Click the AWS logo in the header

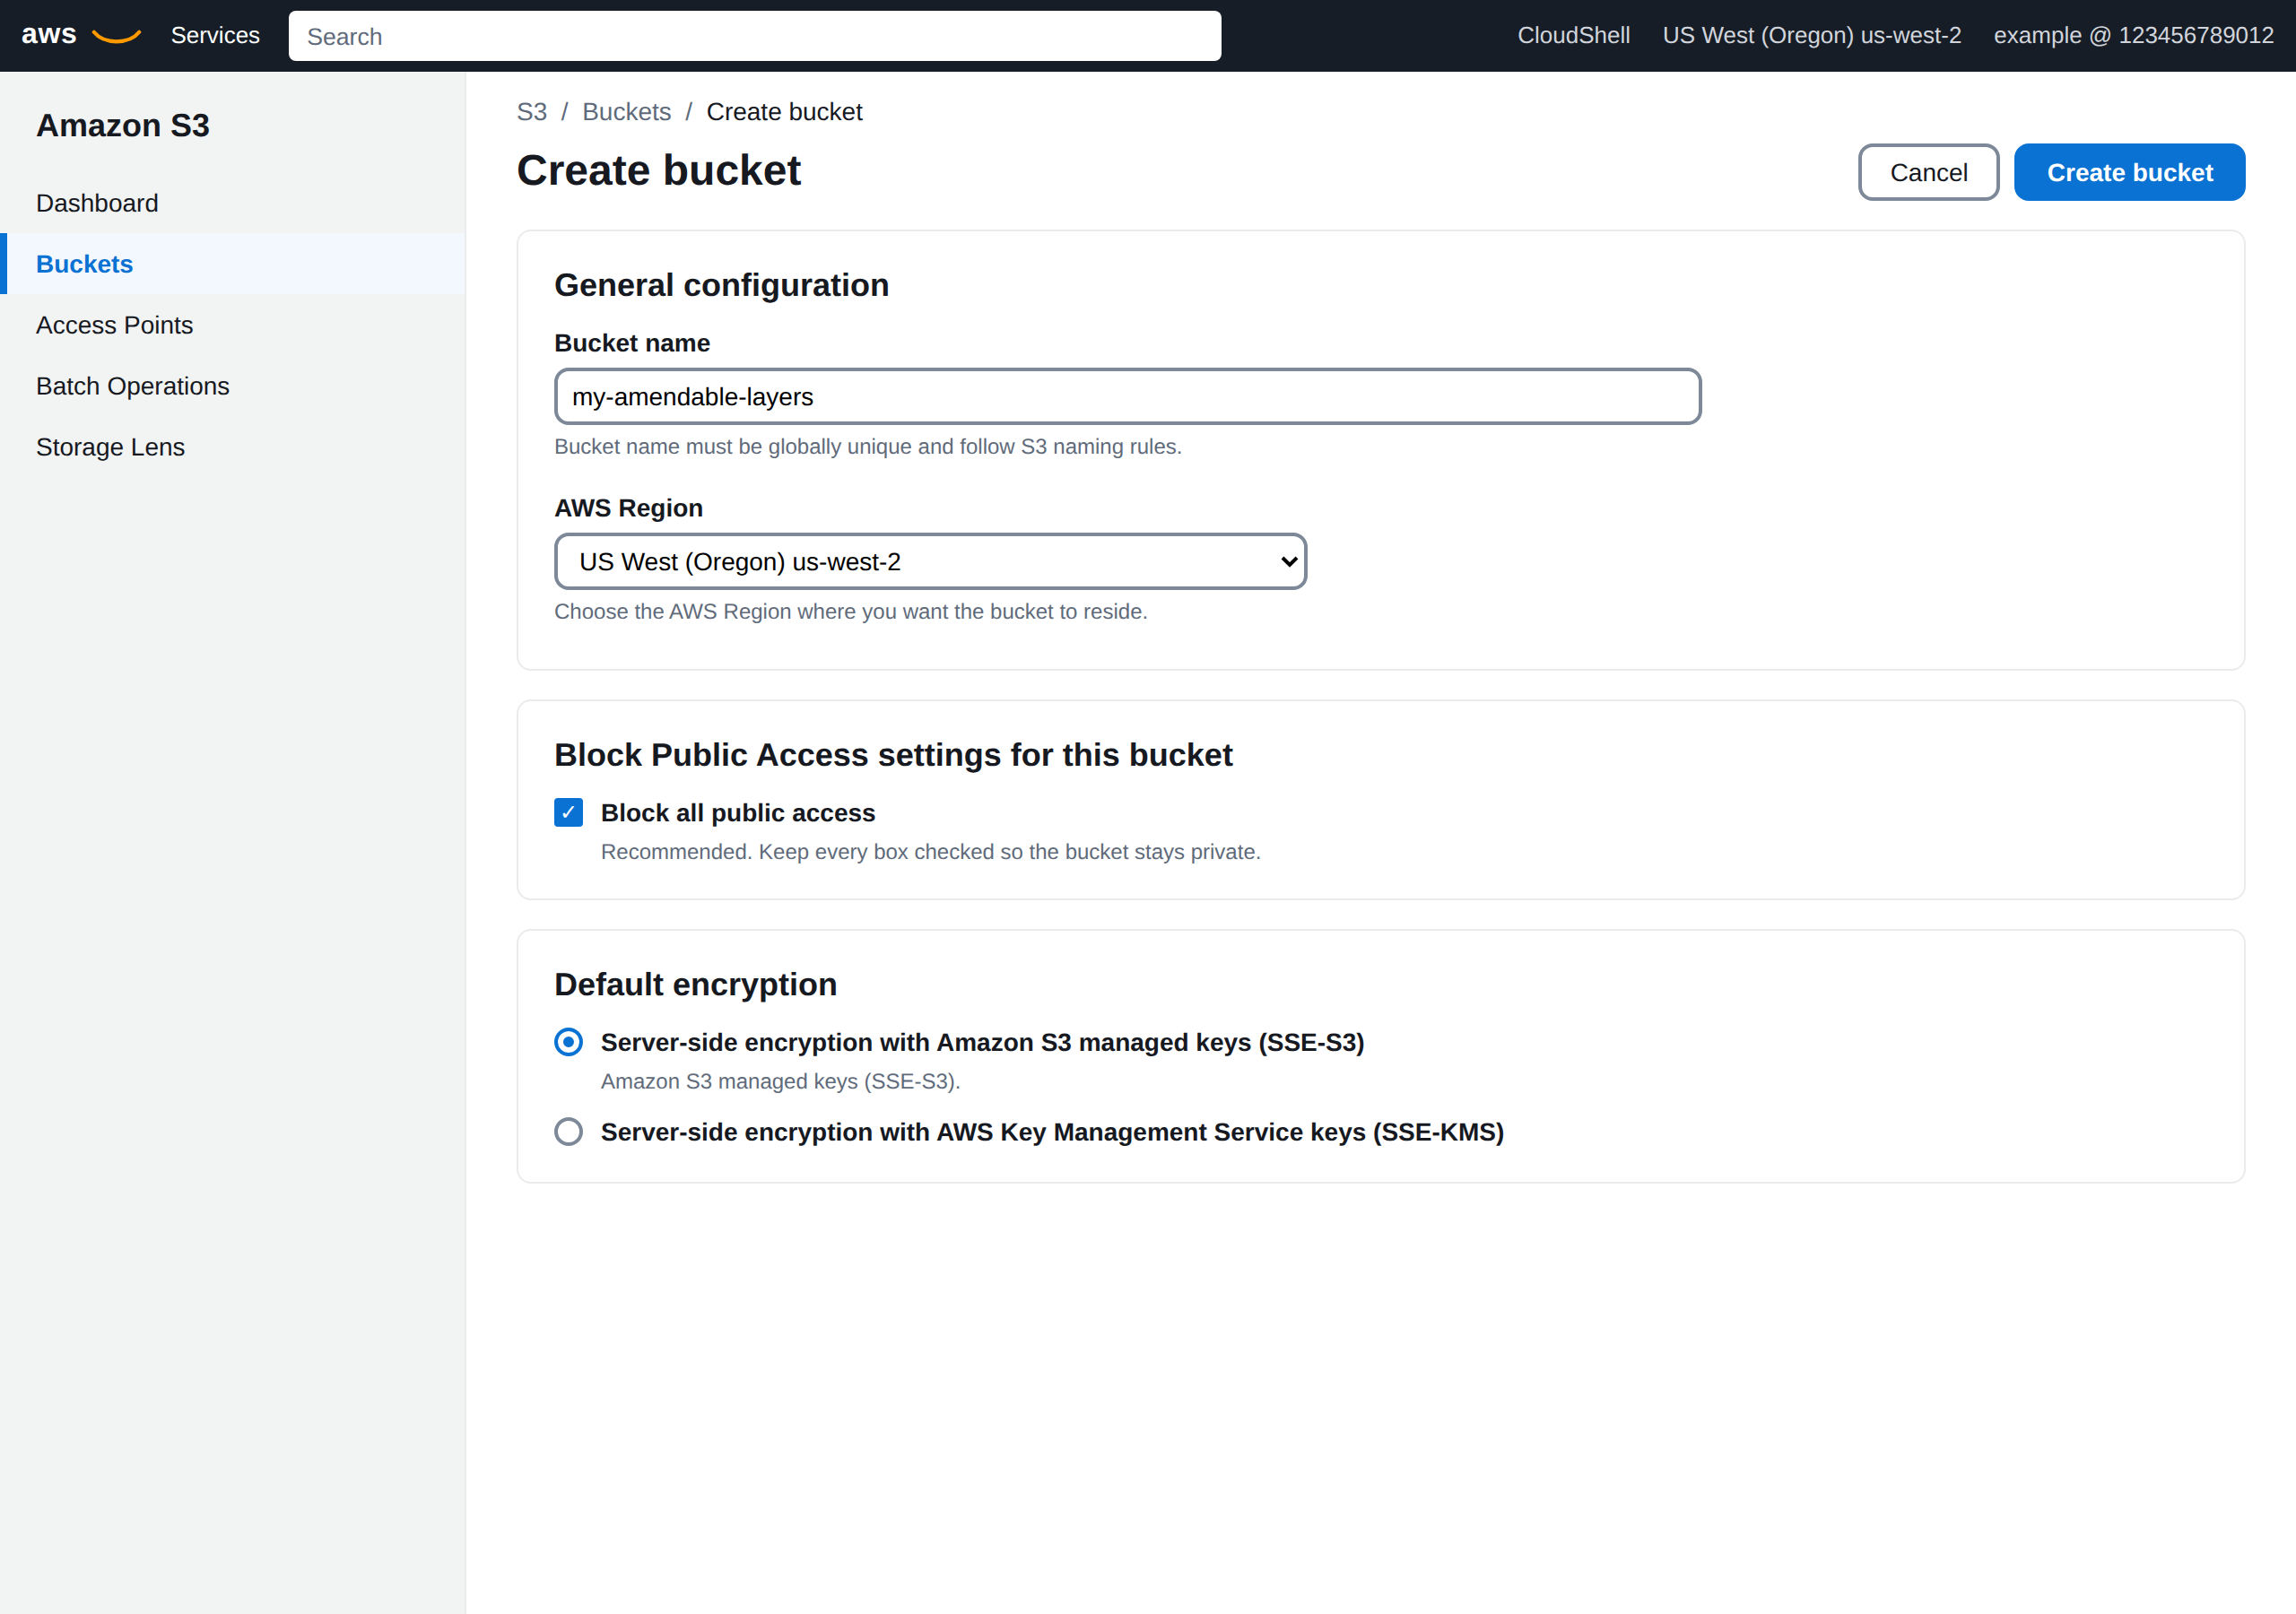(x=80, y=35)
